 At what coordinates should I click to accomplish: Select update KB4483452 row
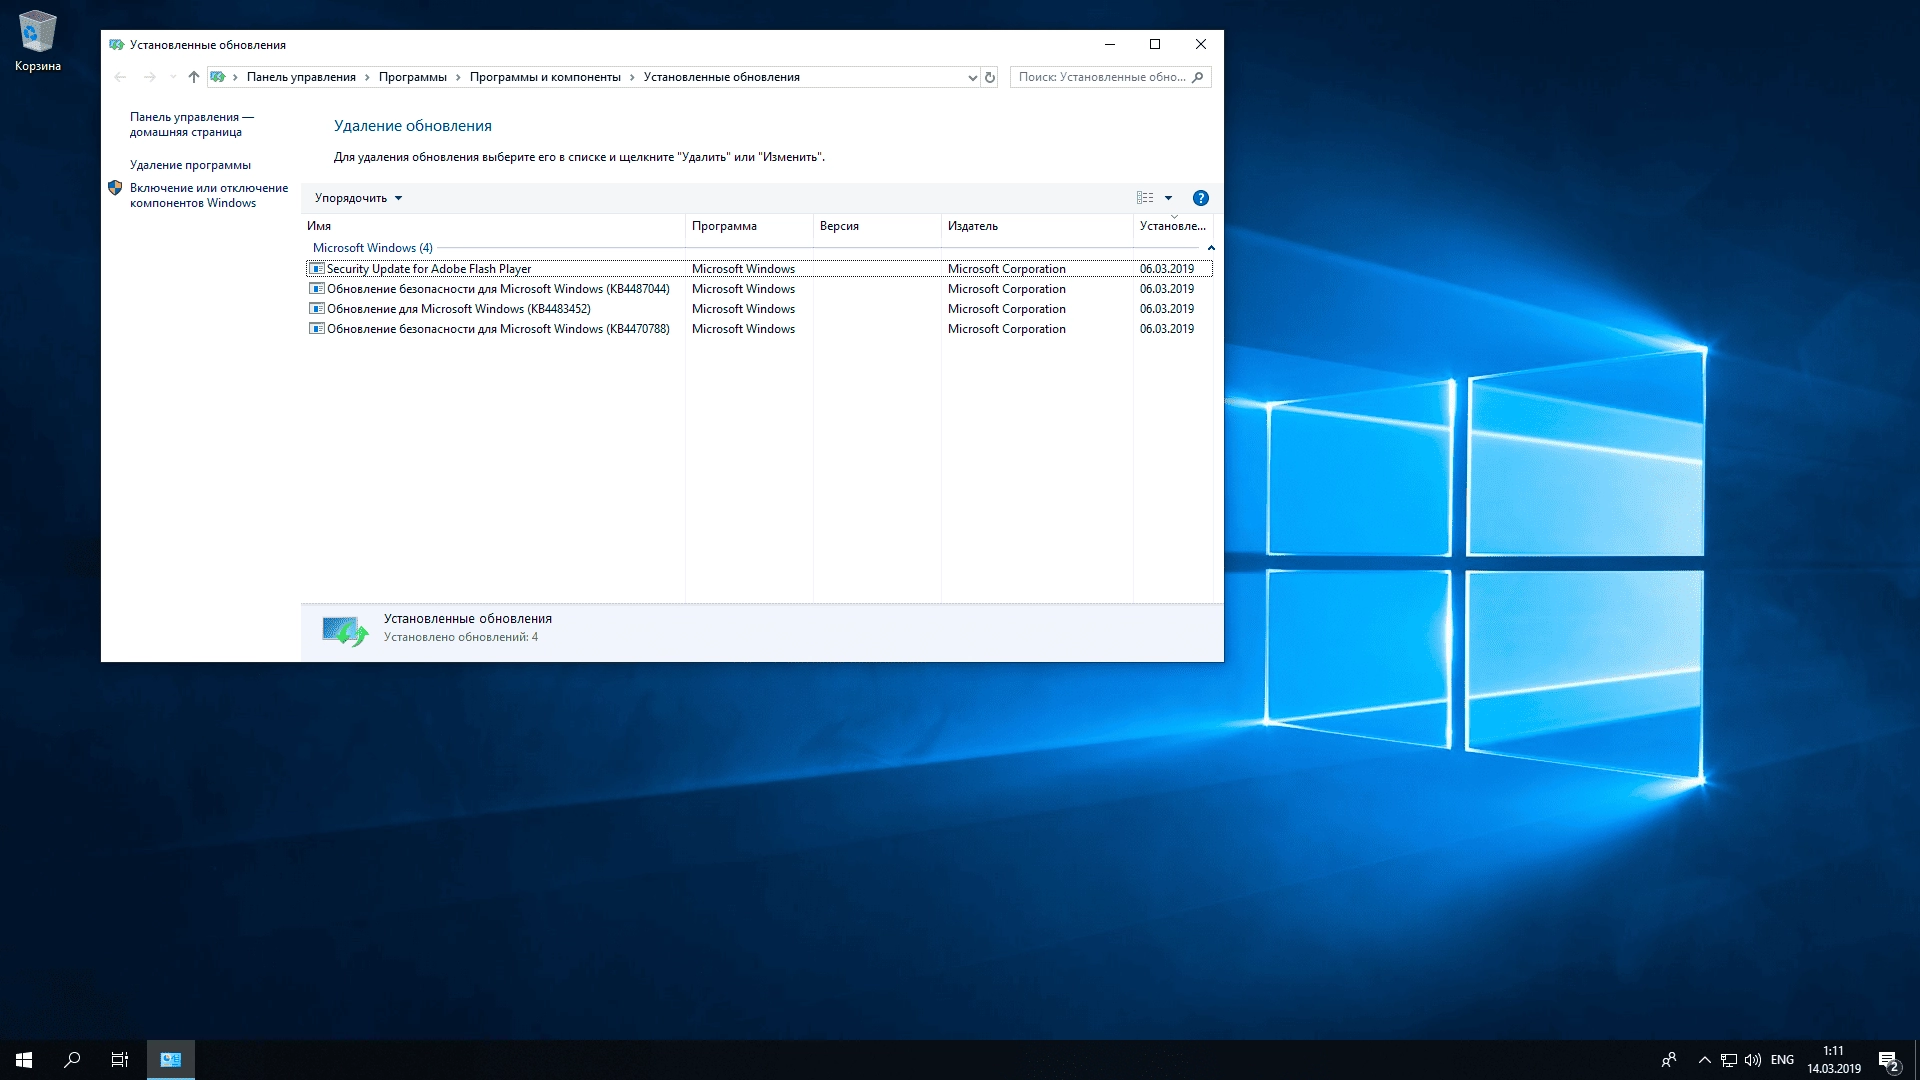coord(759,309)
